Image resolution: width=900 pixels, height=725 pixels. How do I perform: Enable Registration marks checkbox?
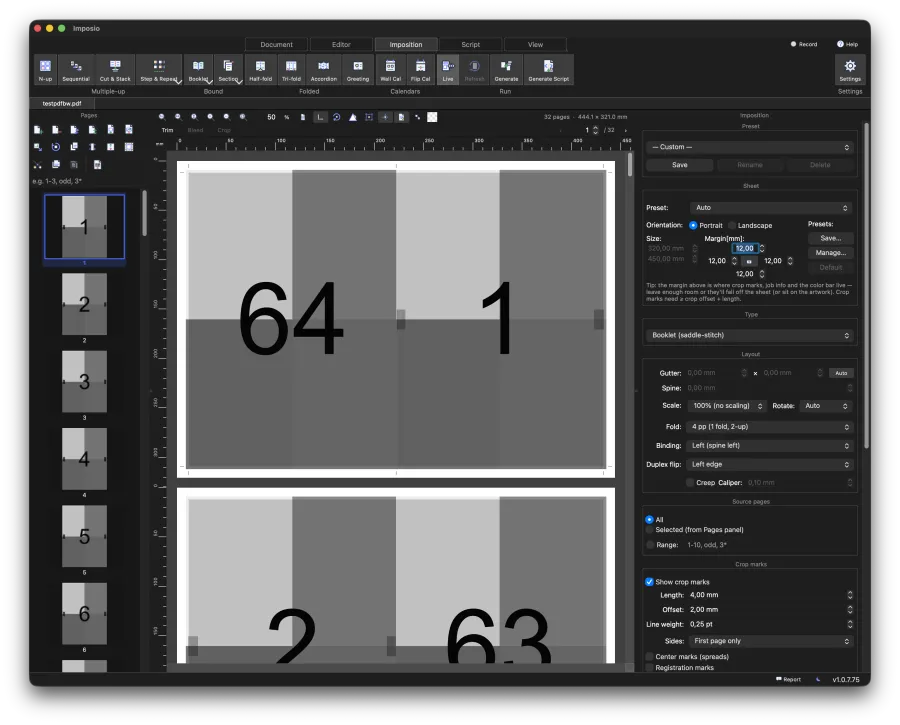(x=650, y=668)
